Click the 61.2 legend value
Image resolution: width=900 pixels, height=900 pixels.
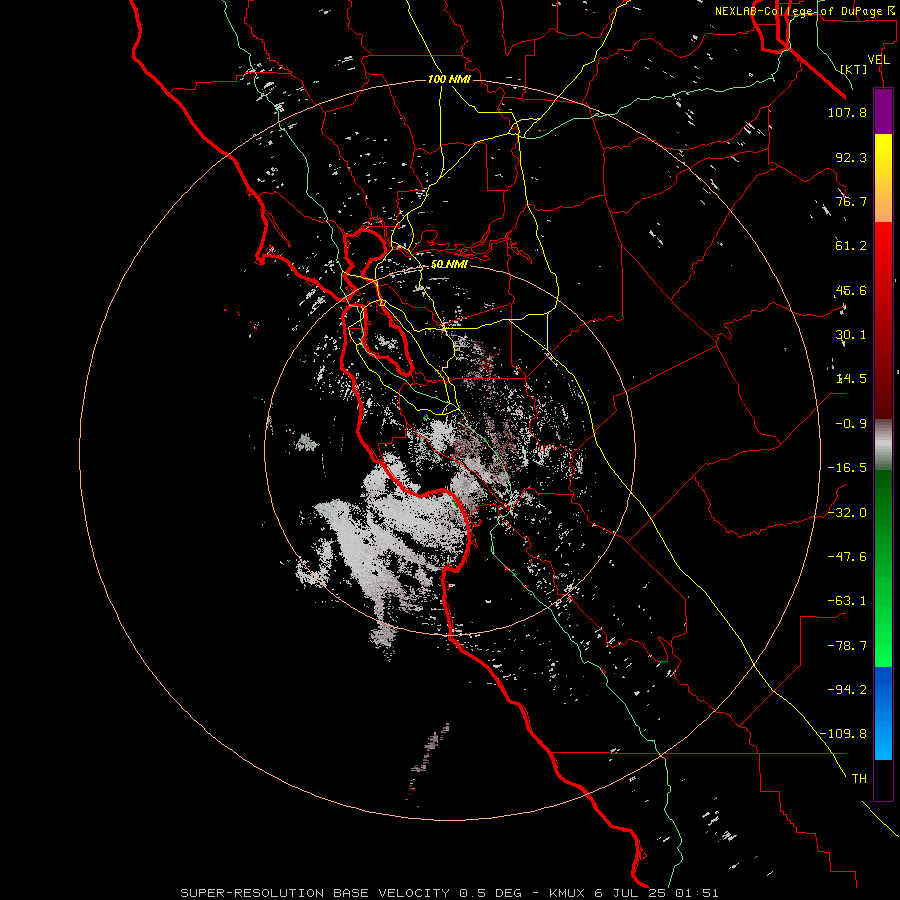coord(851,246)
